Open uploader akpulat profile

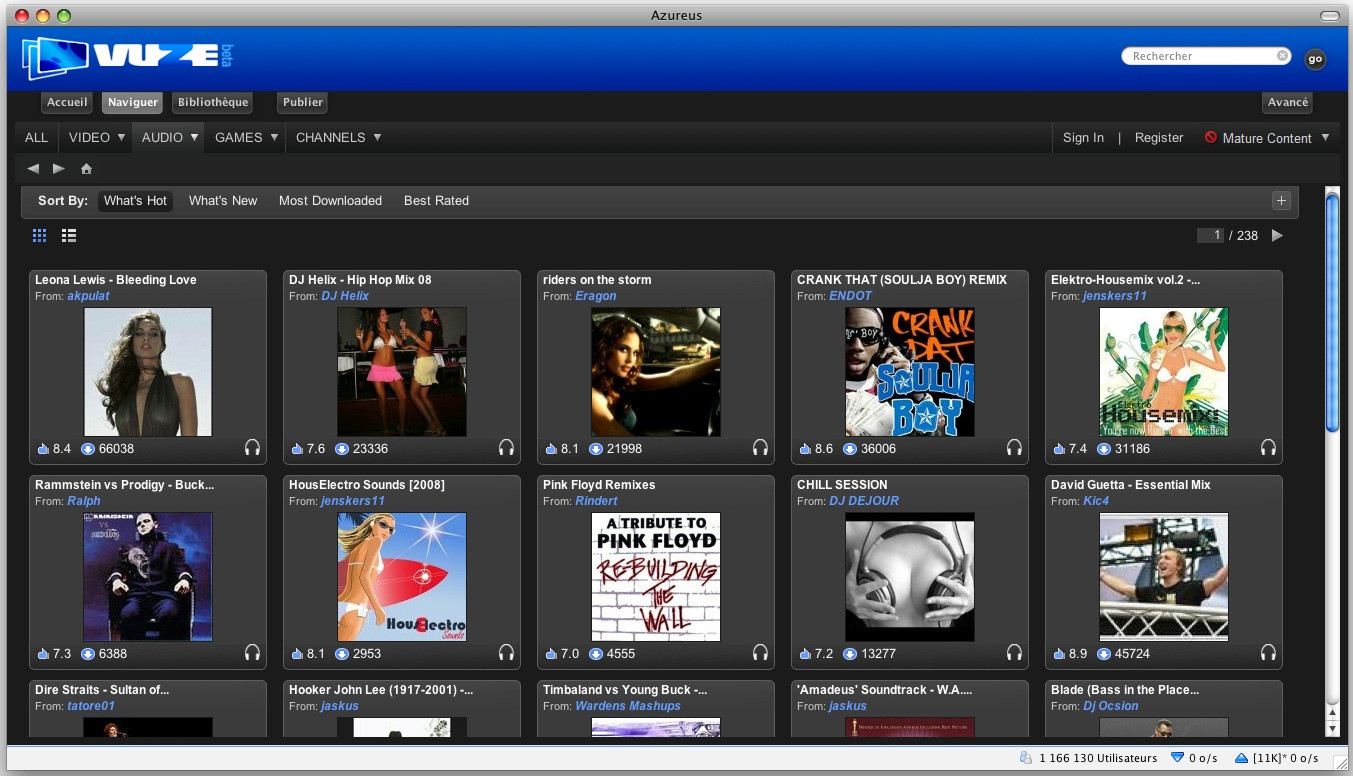pyautogui.click(x=89, y=296)
